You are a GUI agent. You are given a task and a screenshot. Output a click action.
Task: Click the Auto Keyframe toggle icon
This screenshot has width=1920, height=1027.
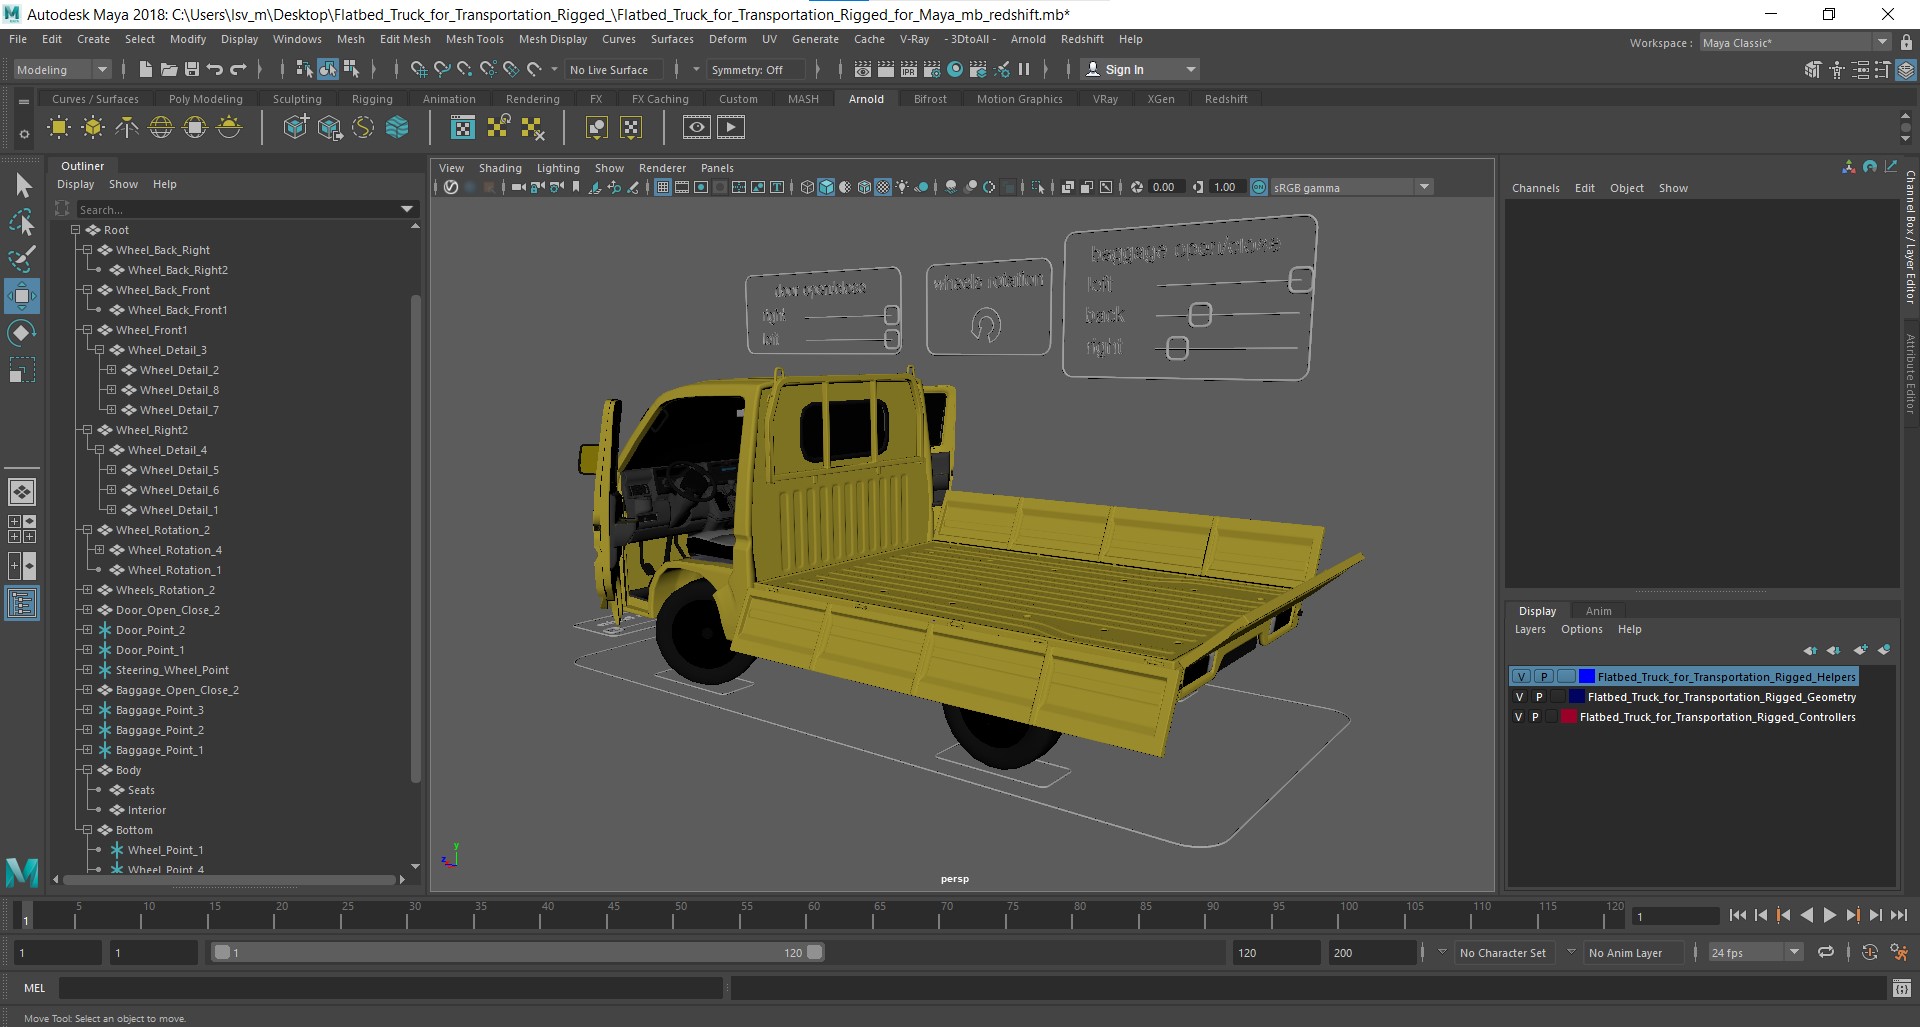click(x=1869, y=952)
